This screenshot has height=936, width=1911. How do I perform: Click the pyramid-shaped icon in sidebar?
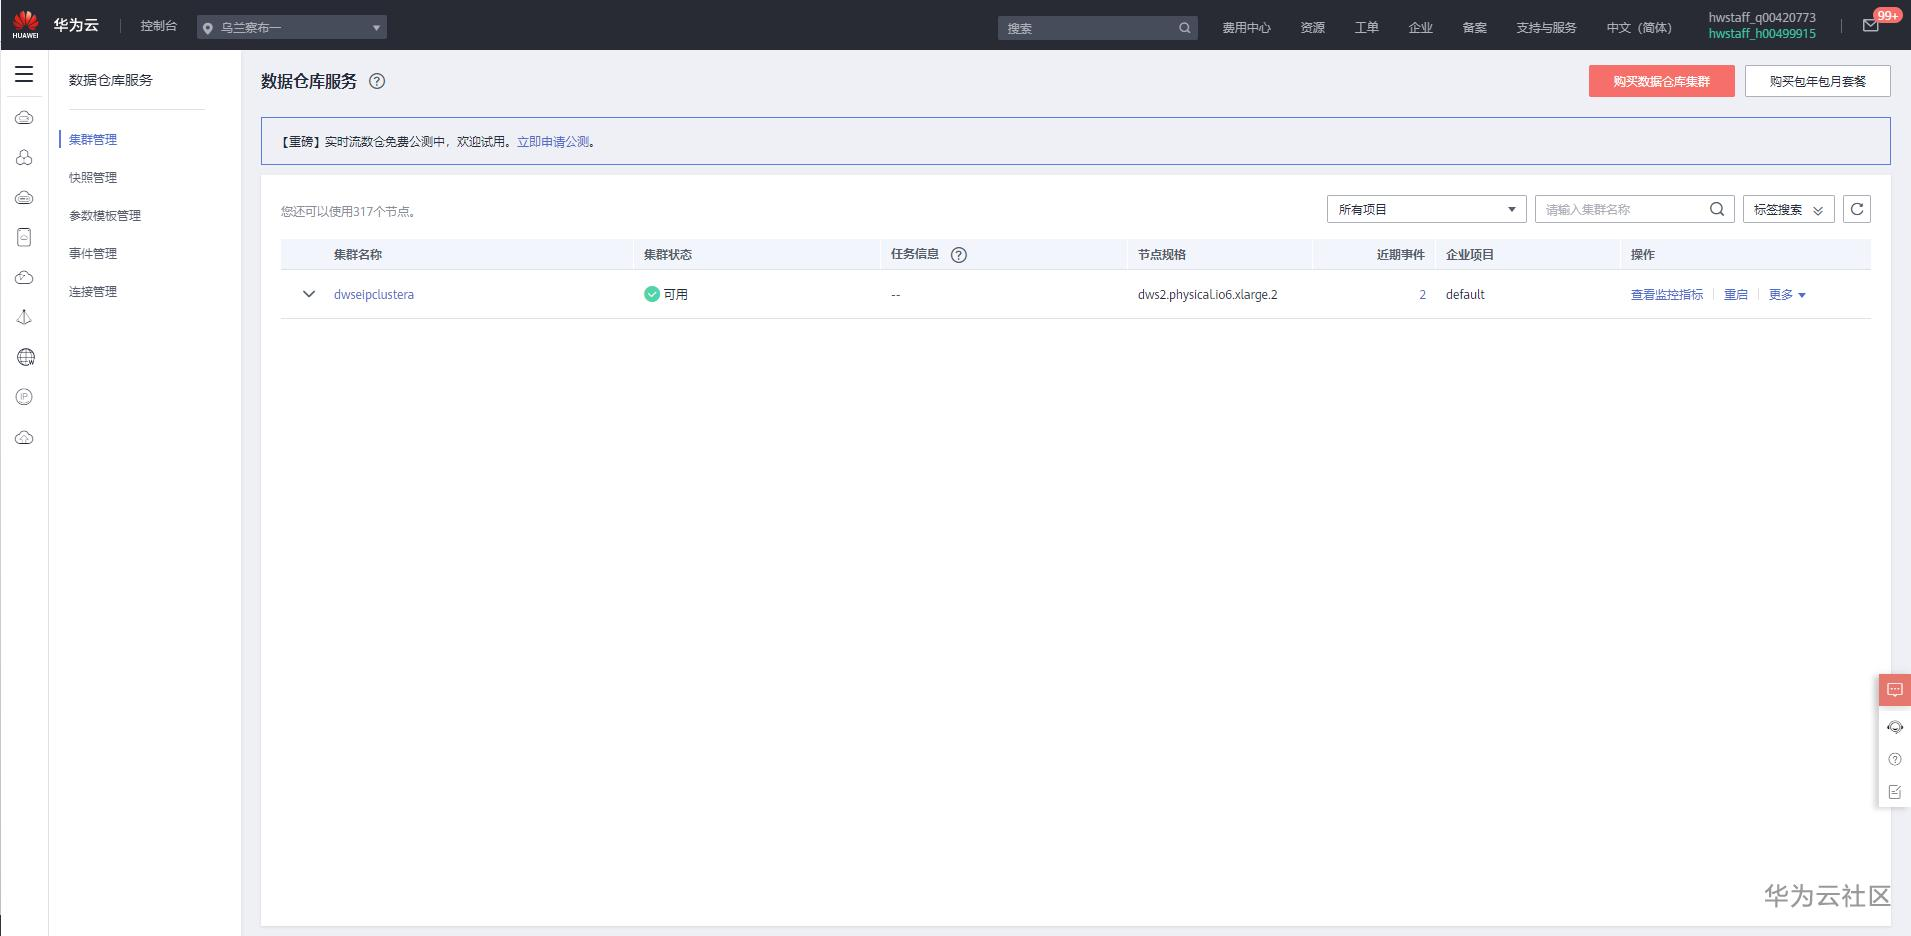coord(25,317)
